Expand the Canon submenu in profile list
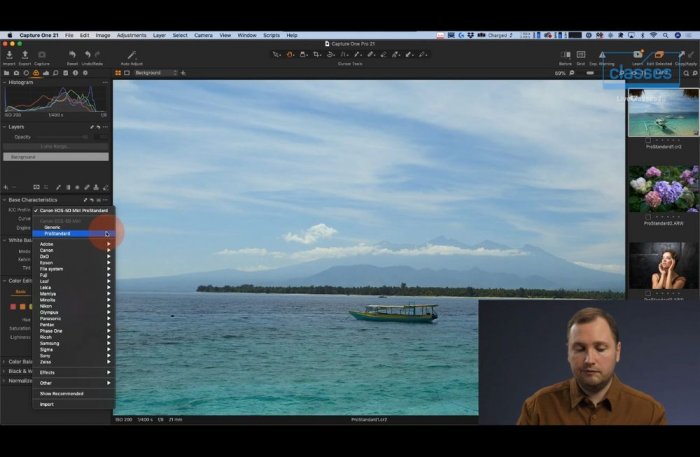This screenshot has height=457, width=700. click(x=48, y=250)
